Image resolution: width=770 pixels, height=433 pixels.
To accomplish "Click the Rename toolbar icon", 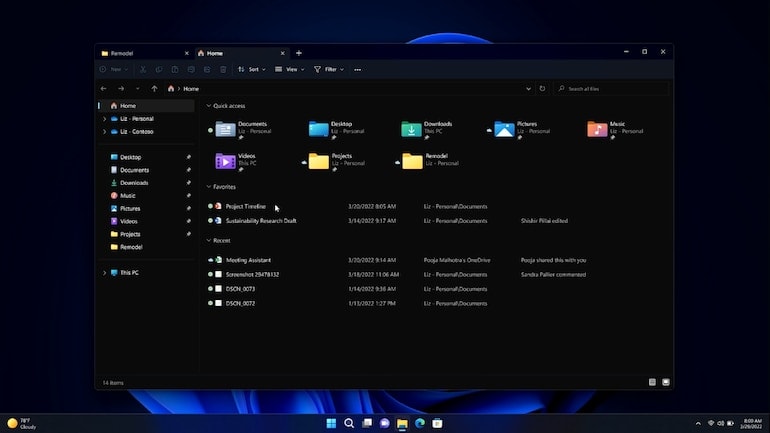I will 191,70.
